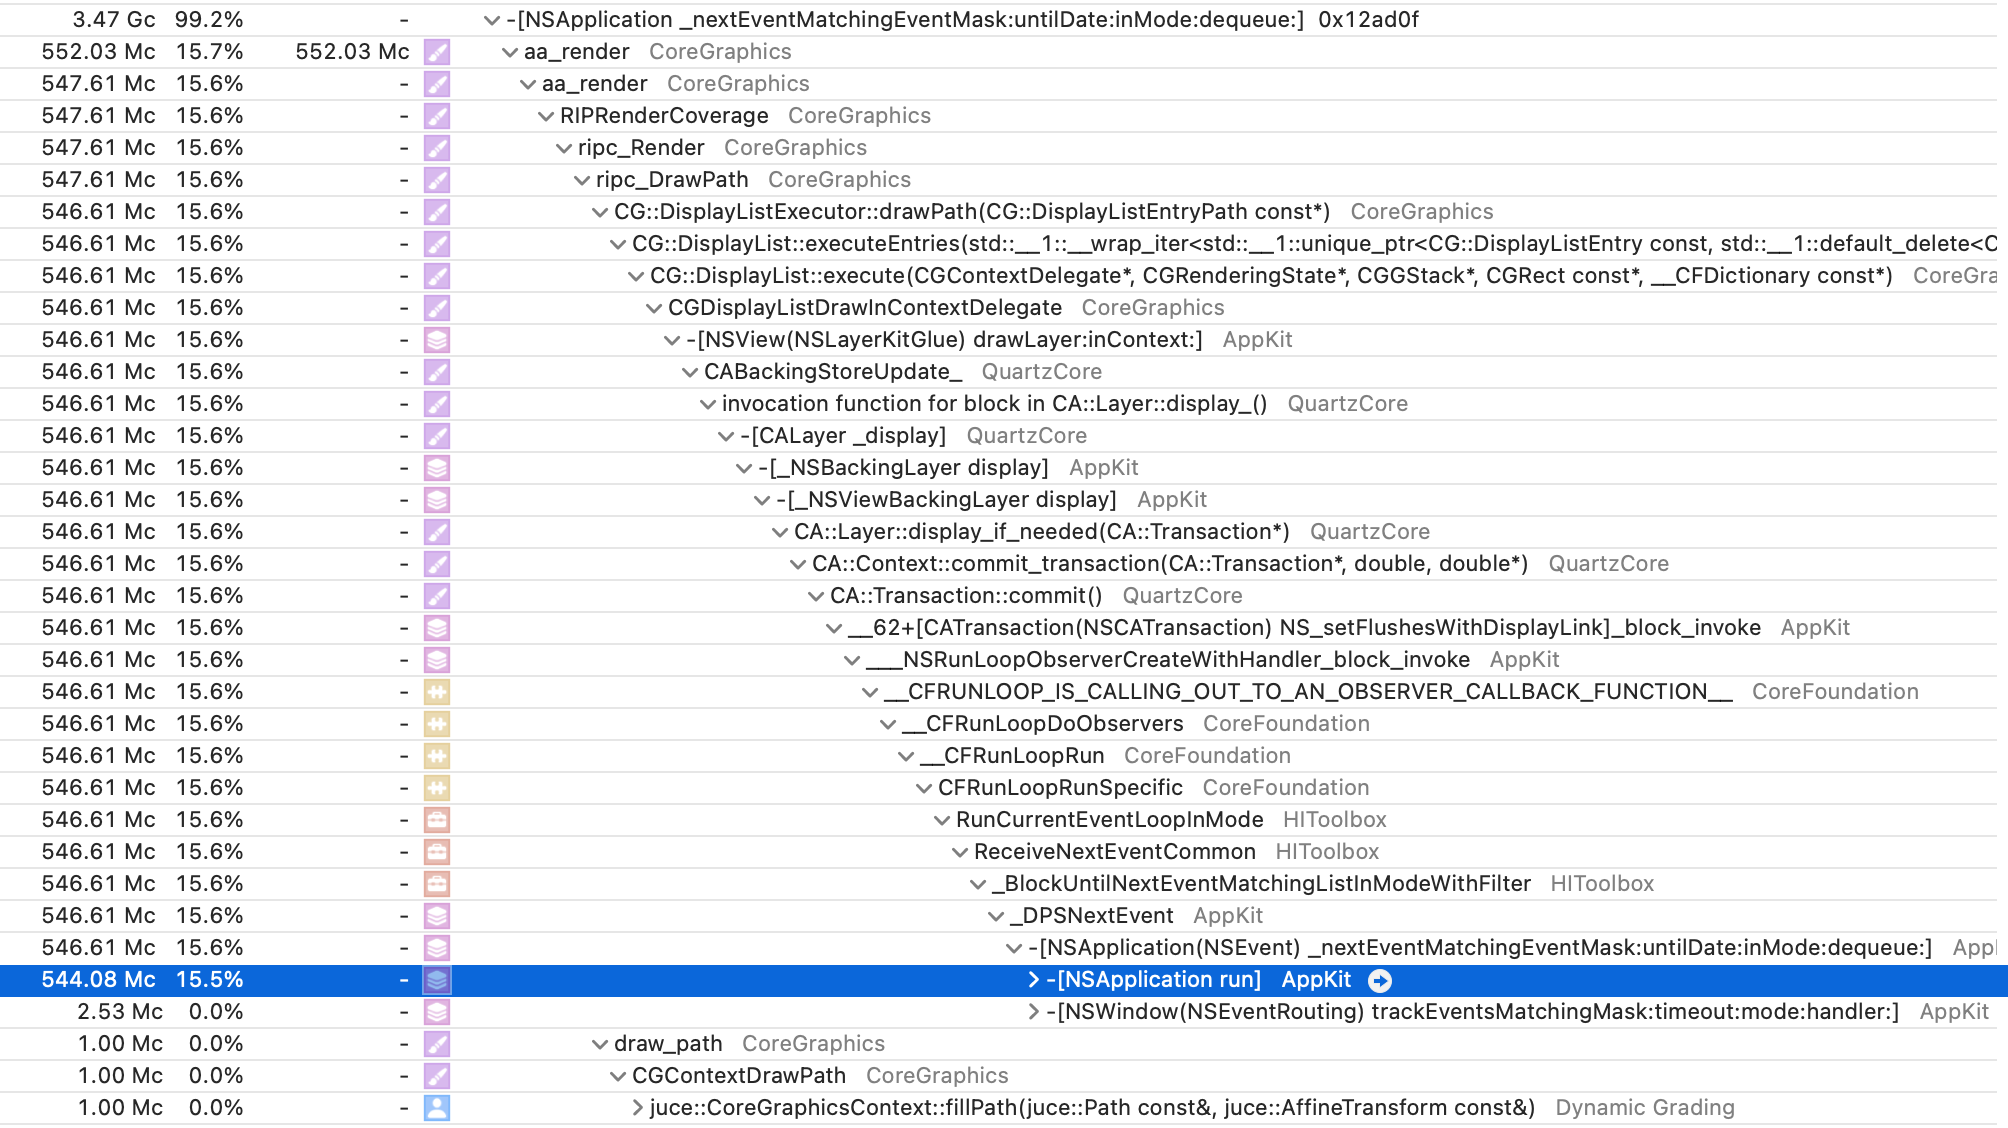Click the AppKit icon beside _DPSNextEvent

coord(437,916)
